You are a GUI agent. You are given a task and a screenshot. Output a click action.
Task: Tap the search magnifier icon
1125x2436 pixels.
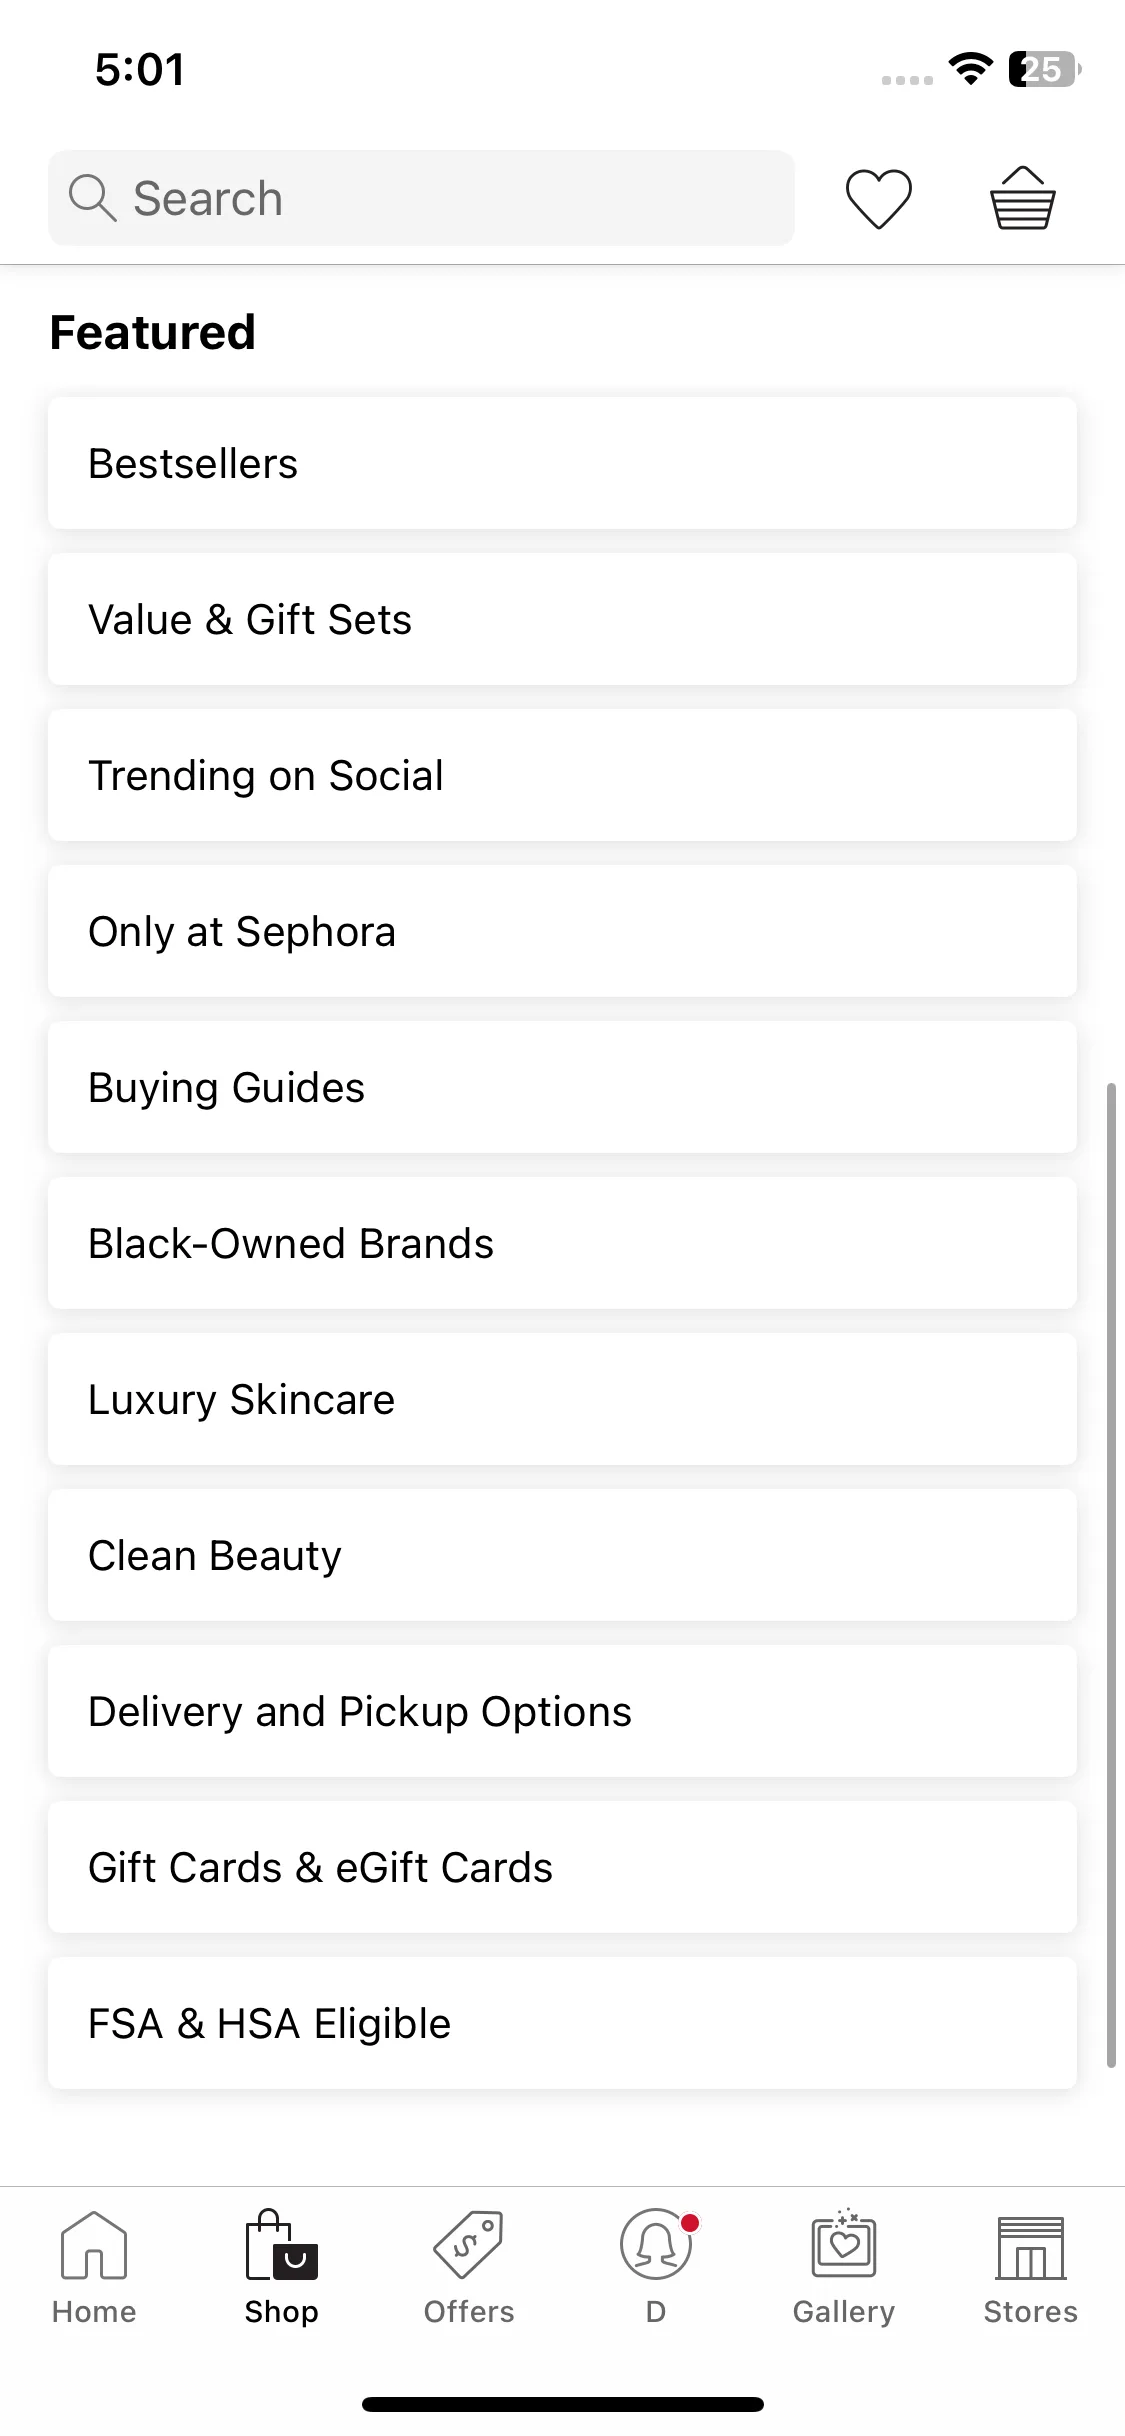click(x=92, y=198)
